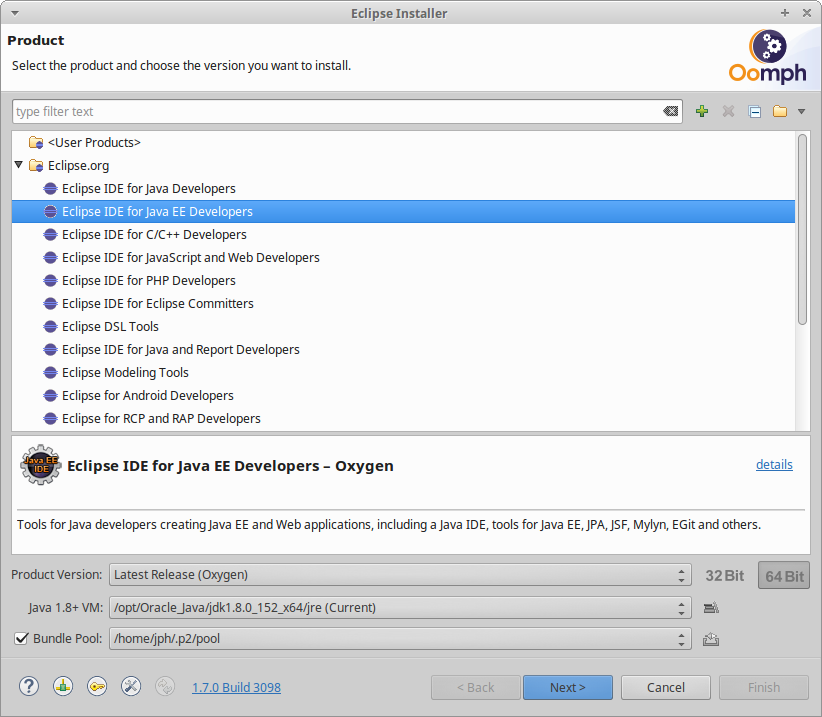Select Eclipse Modeling Tools
The height and width of the screenshot is (717, 822).
click(x=125, y=373)
